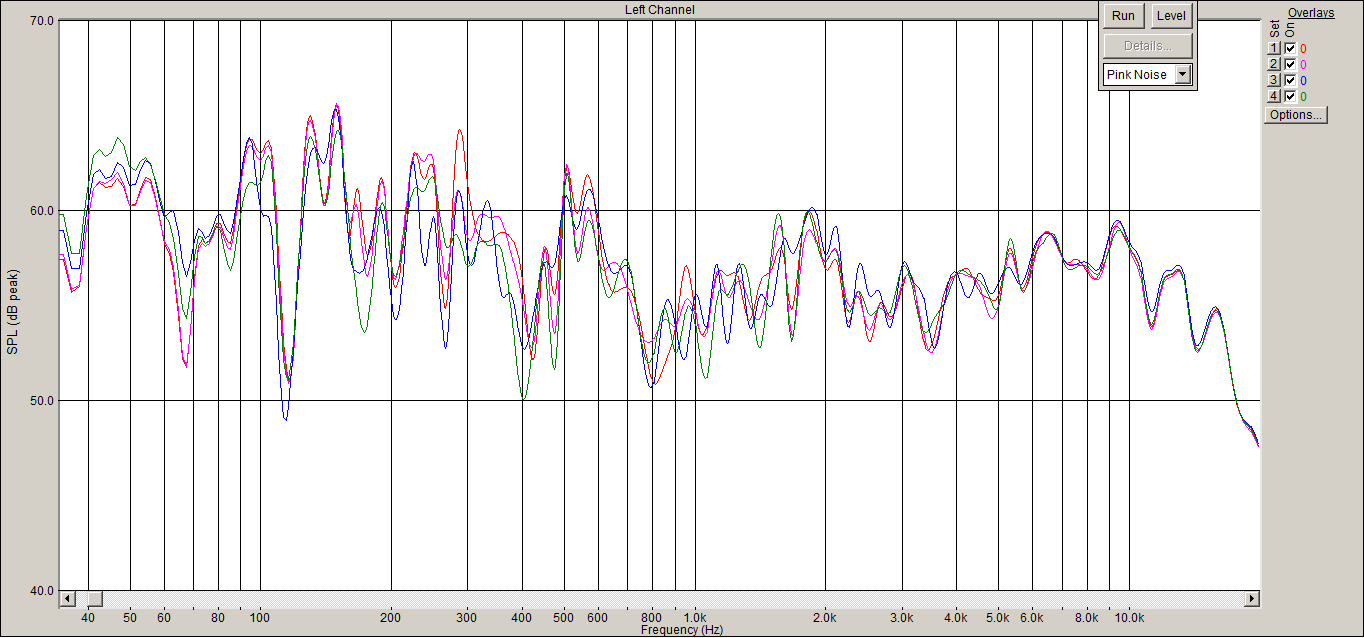1364x638 pixels.
Task: Click the 70.0 dB axis value
Action: [42, 20]
